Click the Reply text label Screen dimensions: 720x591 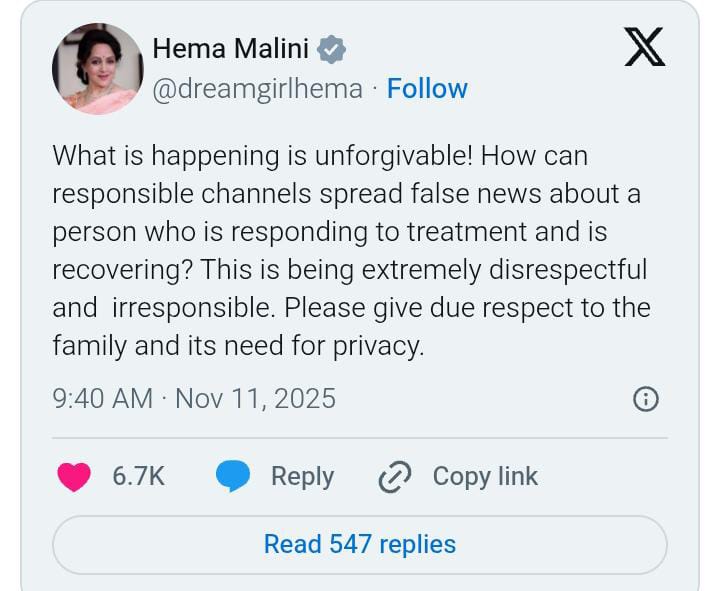(302, 477)
